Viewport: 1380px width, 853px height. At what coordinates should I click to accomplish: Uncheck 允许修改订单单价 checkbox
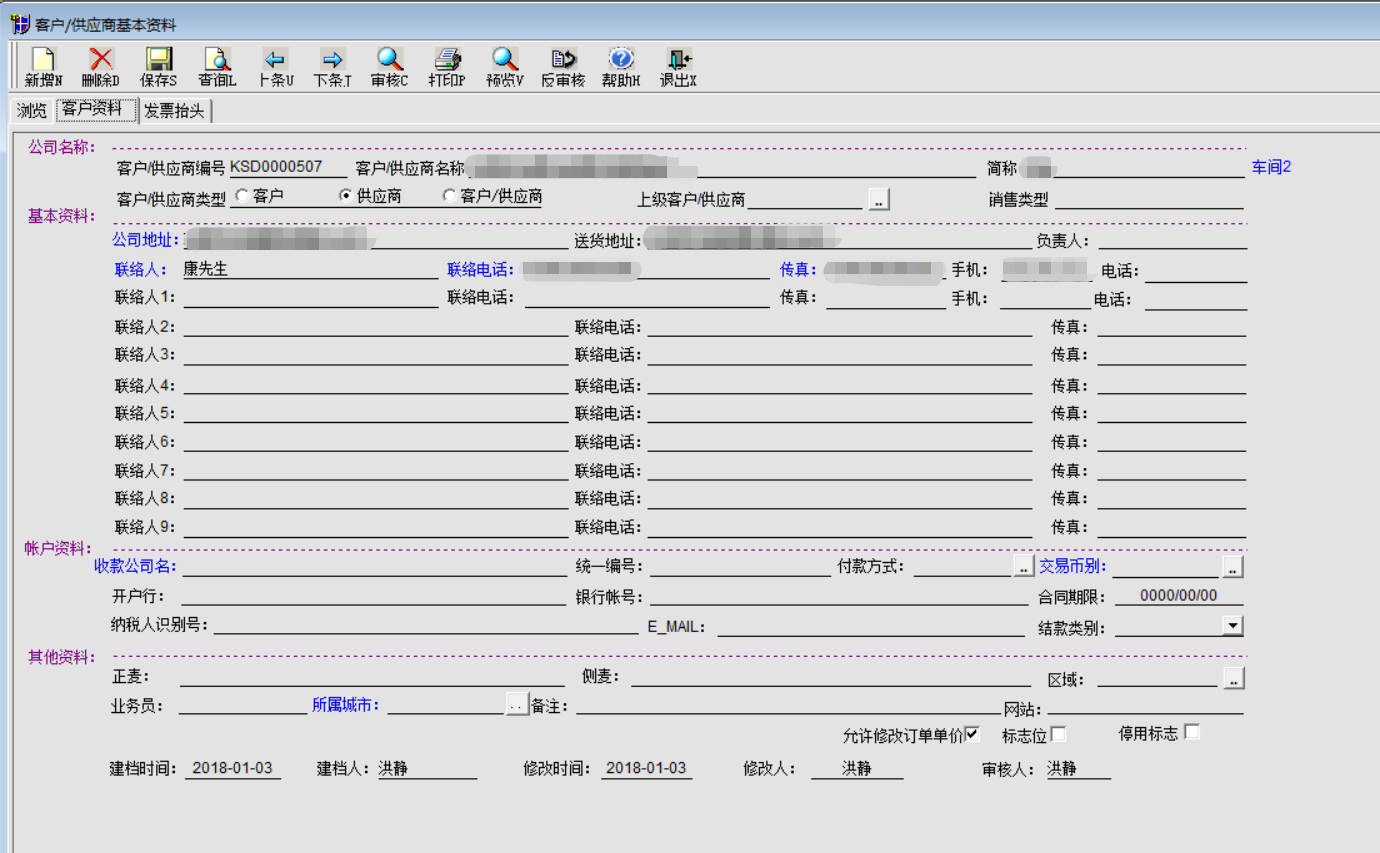click(x=972, y=735)
